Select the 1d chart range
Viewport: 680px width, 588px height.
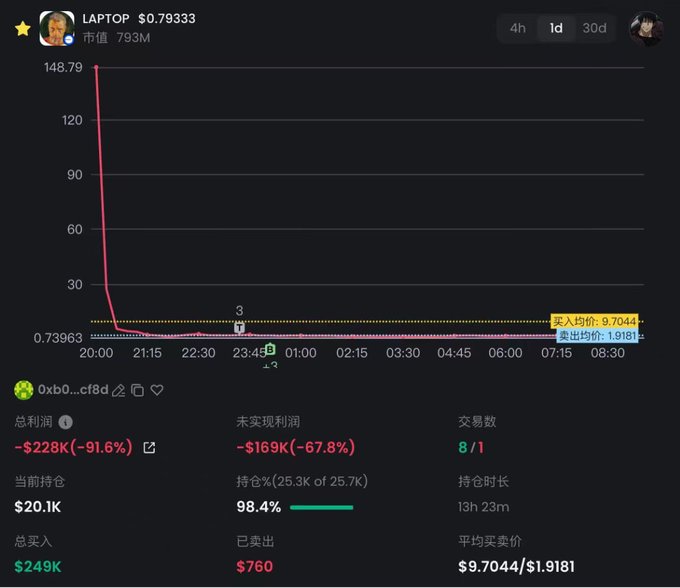(556, 28)
